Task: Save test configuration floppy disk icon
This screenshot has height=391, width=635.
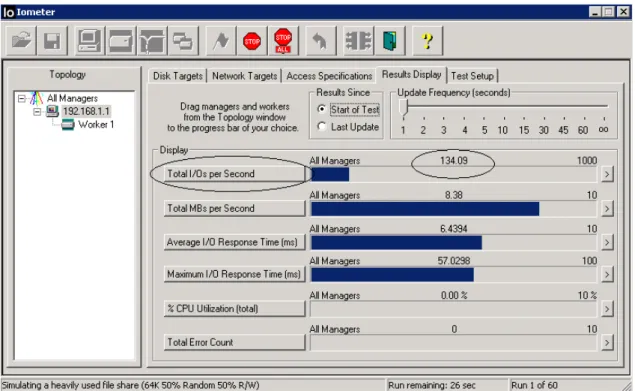Action: coord(52,41)
